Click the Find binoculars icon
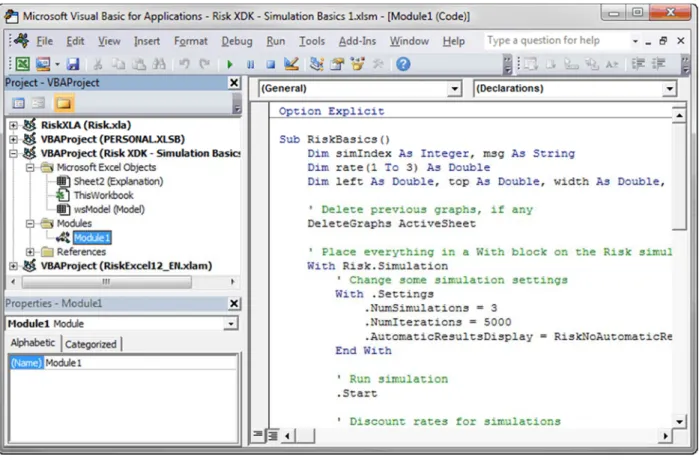Image resolution: width=699 pixels, height=460 pixels. (x=159, y=64)
